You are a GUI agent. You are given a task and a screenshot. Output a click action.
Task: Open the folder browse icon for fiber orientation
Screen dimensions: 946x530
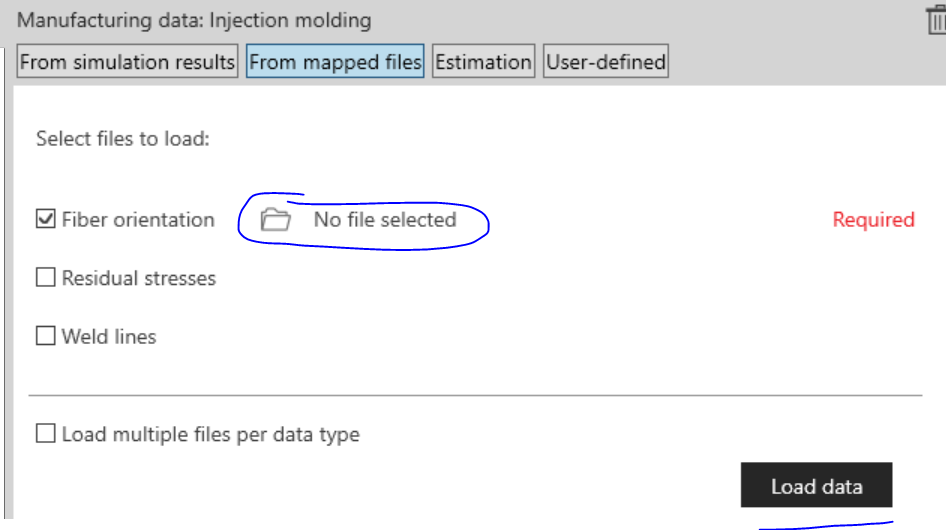click(275, 219)
